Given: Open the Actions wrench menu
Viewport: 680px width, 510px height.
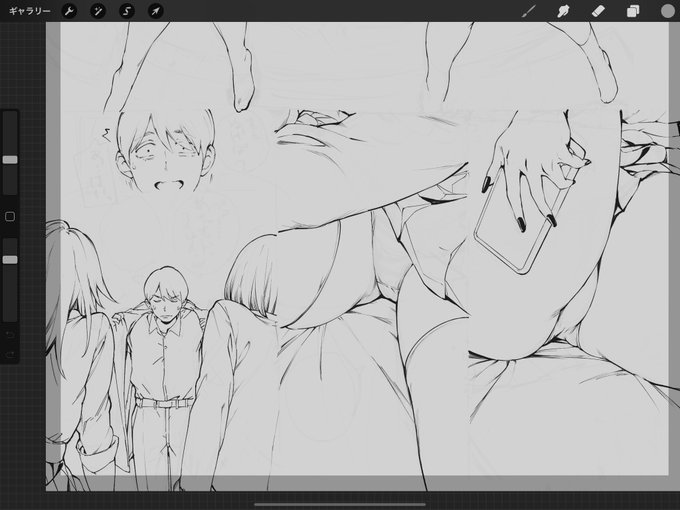Looking at the screenshot, I should coord(69,11).
